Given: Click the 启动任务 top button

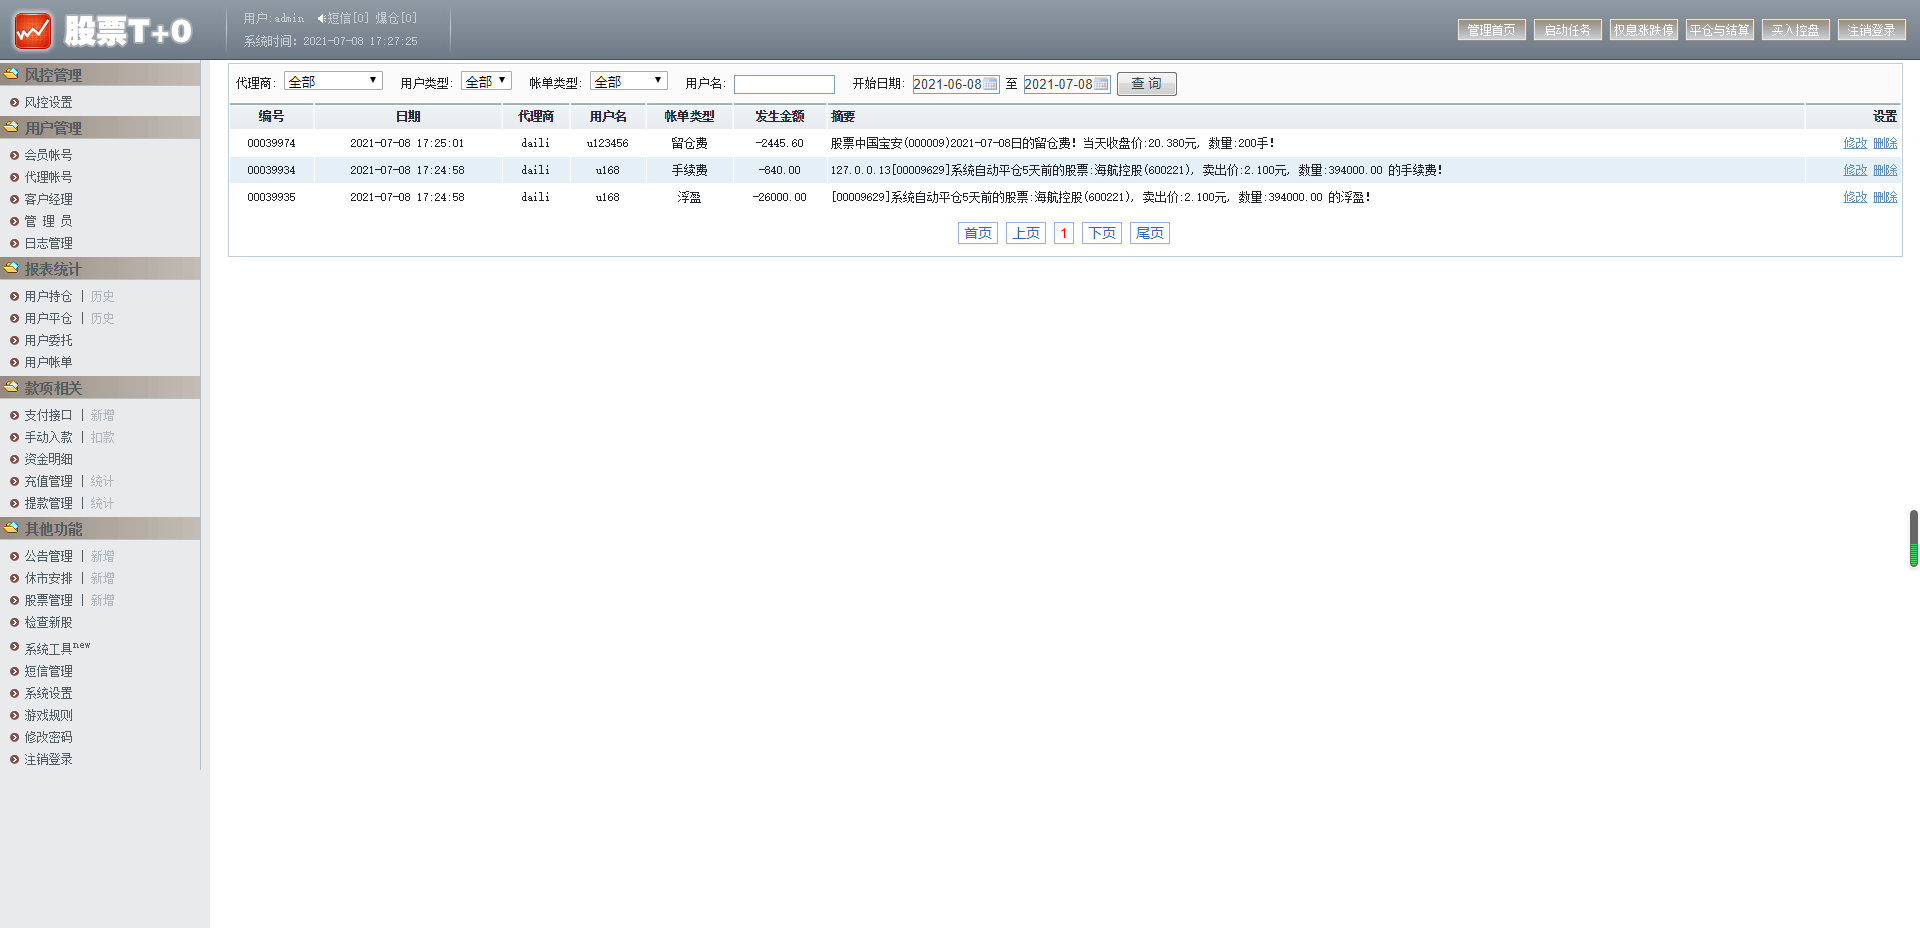Looking at the screenshot, I should click(1567, 30).
